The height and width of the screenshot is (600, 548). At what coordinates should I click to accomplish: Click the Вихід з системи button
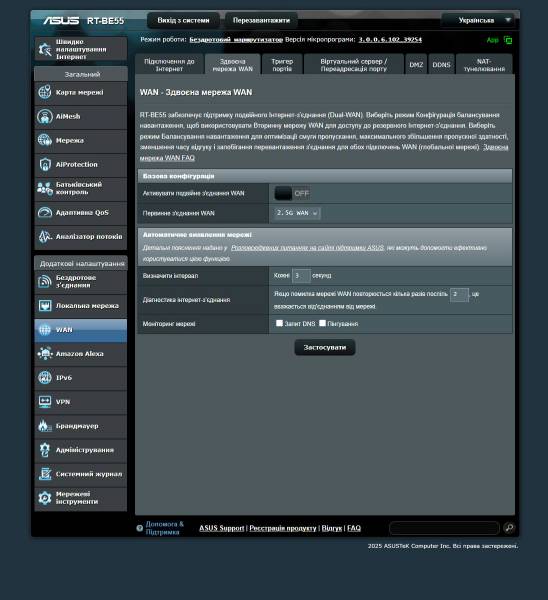pyautogui.click(x=183, y=20)
